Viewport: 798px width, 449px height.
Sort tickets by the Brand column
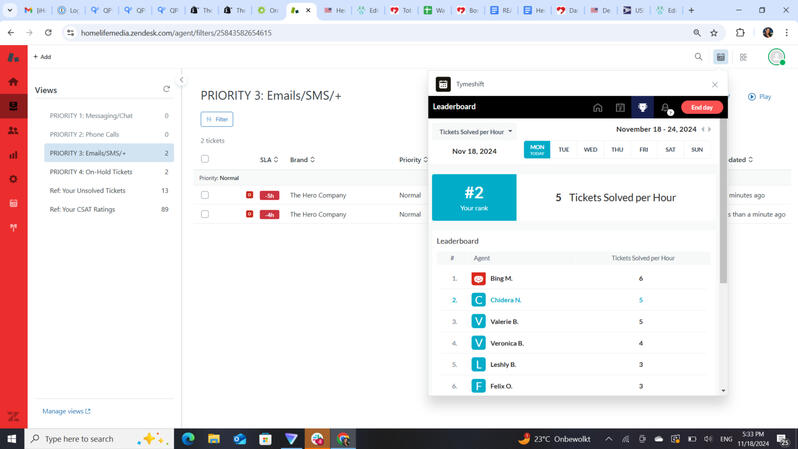(x=302, y=160)
